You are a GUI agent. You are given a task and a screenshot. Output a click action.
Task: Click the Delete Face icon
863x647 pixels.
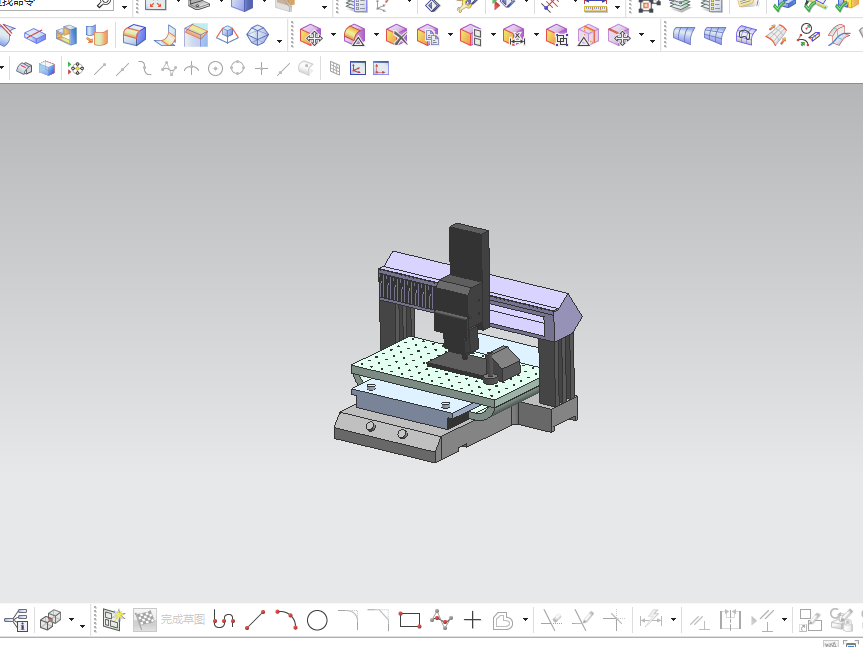396,36
